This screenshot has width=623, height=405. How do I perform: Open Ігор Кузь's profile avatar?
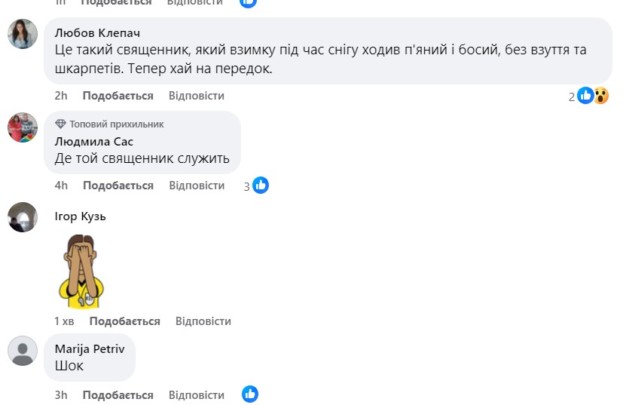[22, 217]
